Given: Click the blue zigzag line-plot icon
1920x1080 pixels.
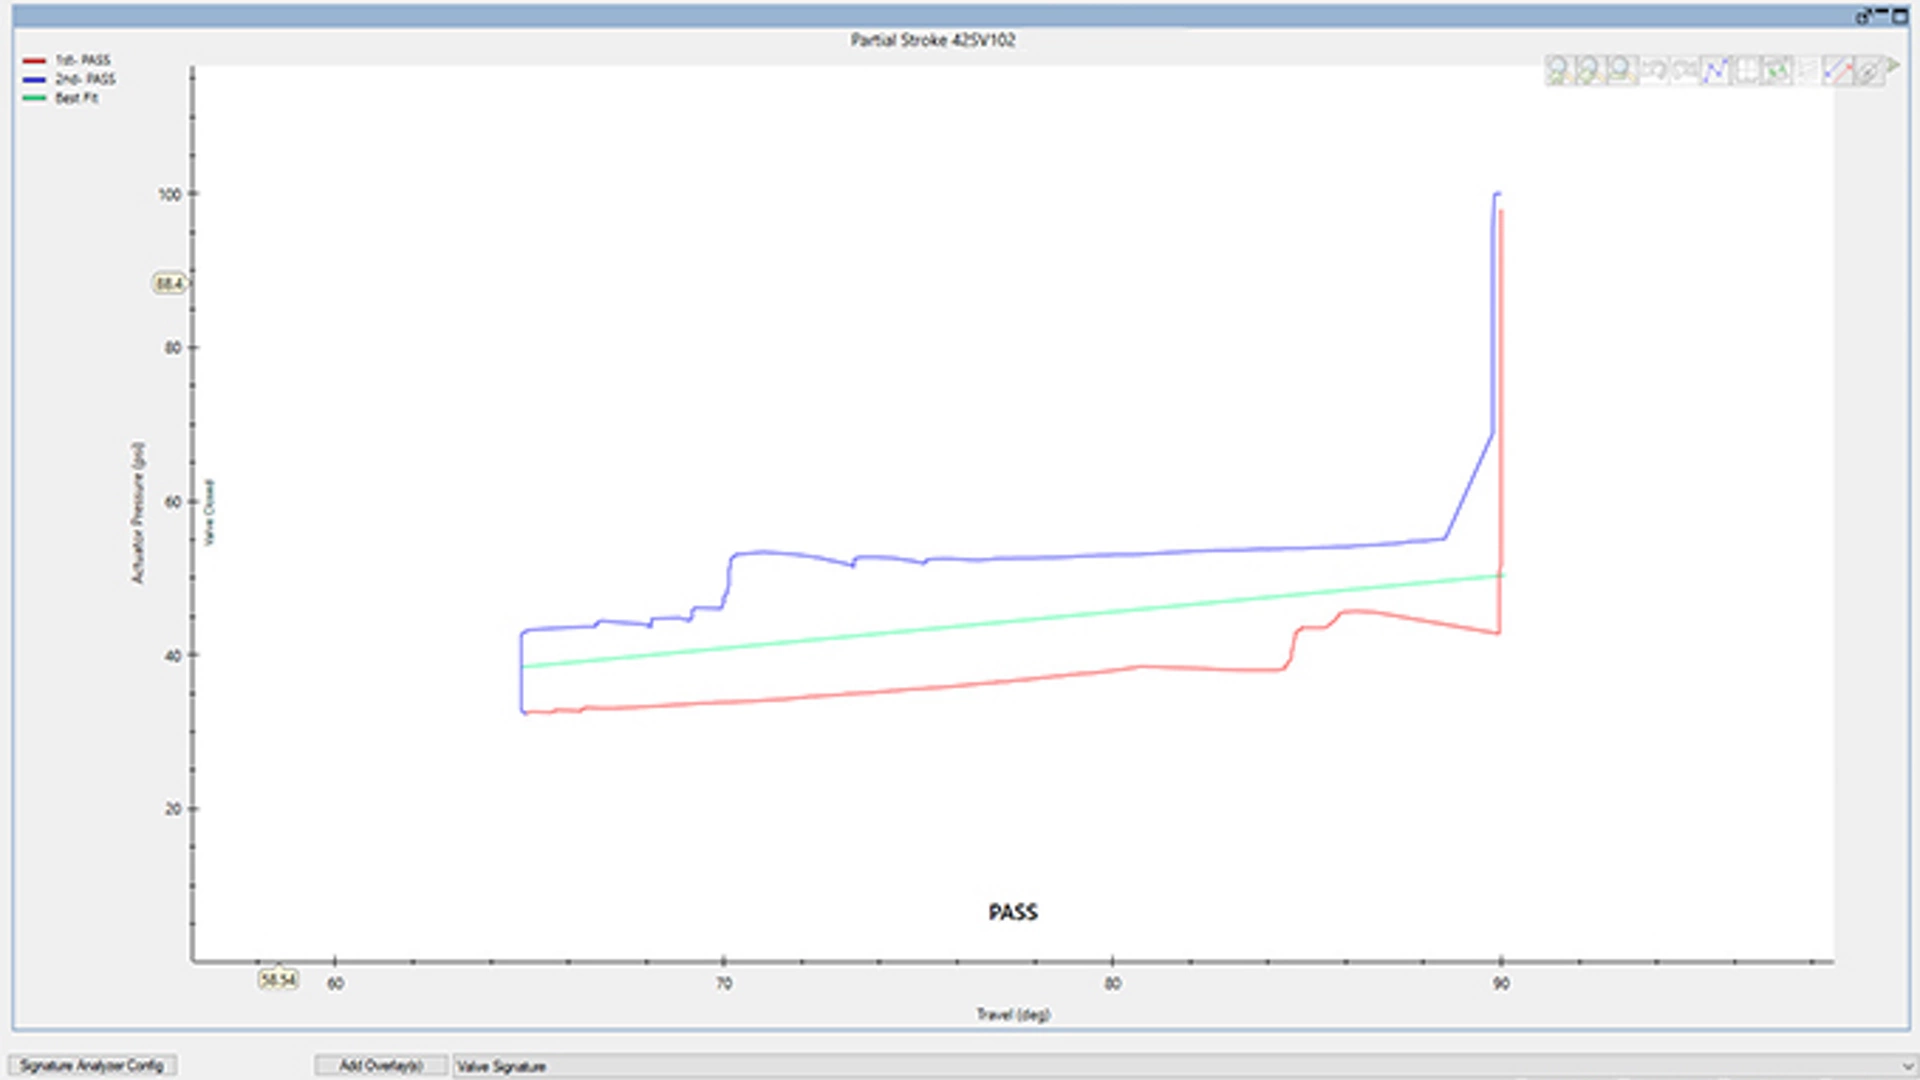Looking at the screenshot, I should (1716, 70).
